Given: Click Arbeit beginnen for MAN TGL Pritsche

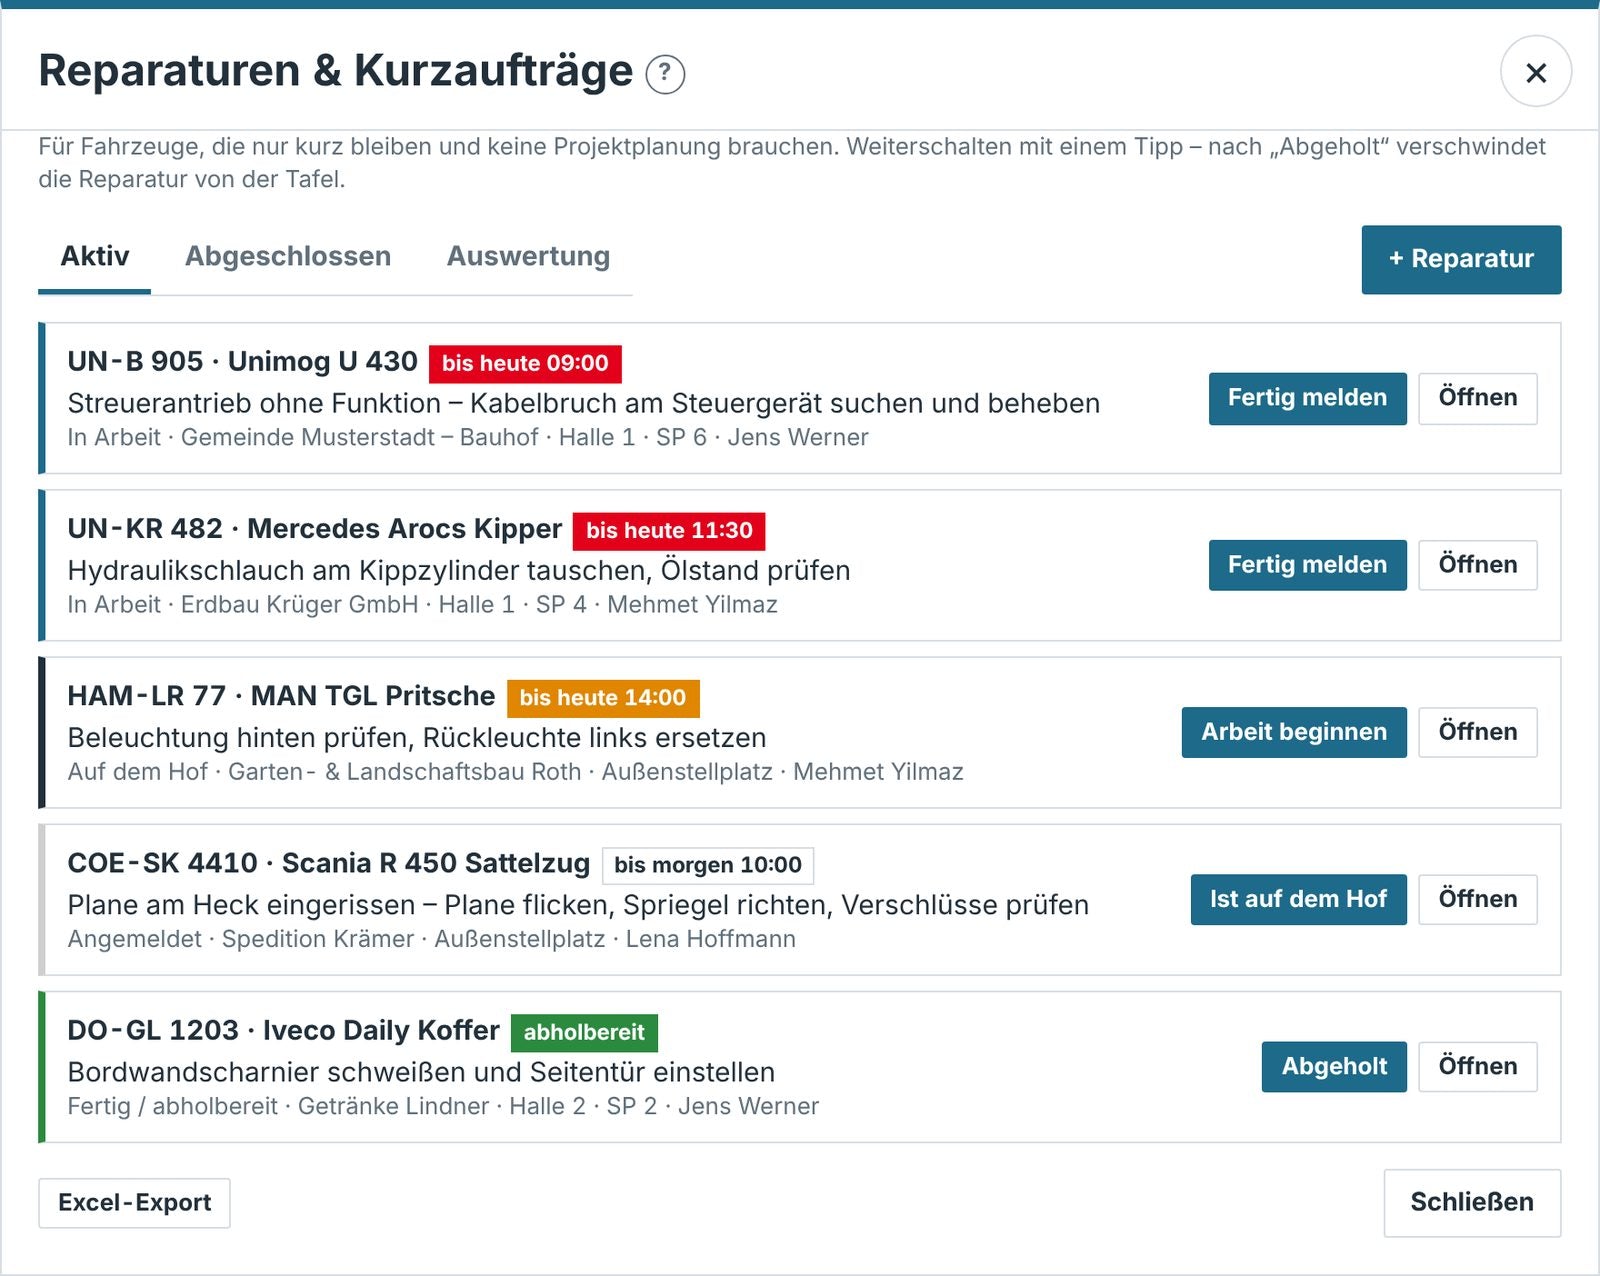Looking at the screenshot, I should [x=1294, y=732].
